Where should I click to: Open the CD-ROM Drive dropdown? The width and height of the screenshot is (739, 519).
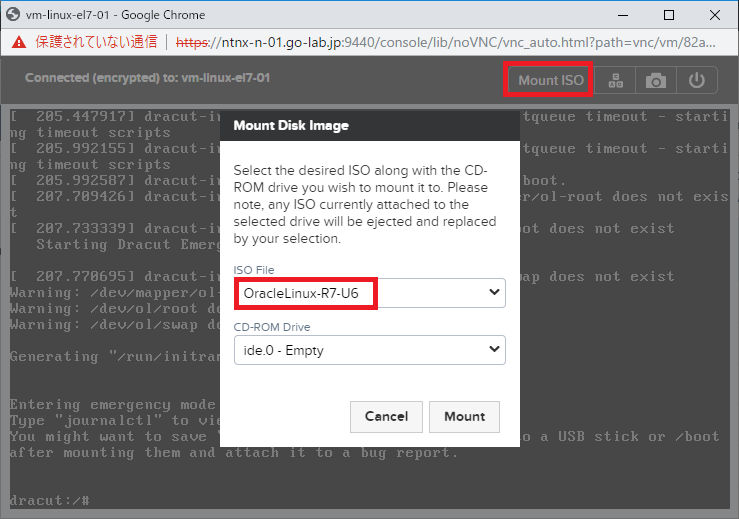pos(370,350)
